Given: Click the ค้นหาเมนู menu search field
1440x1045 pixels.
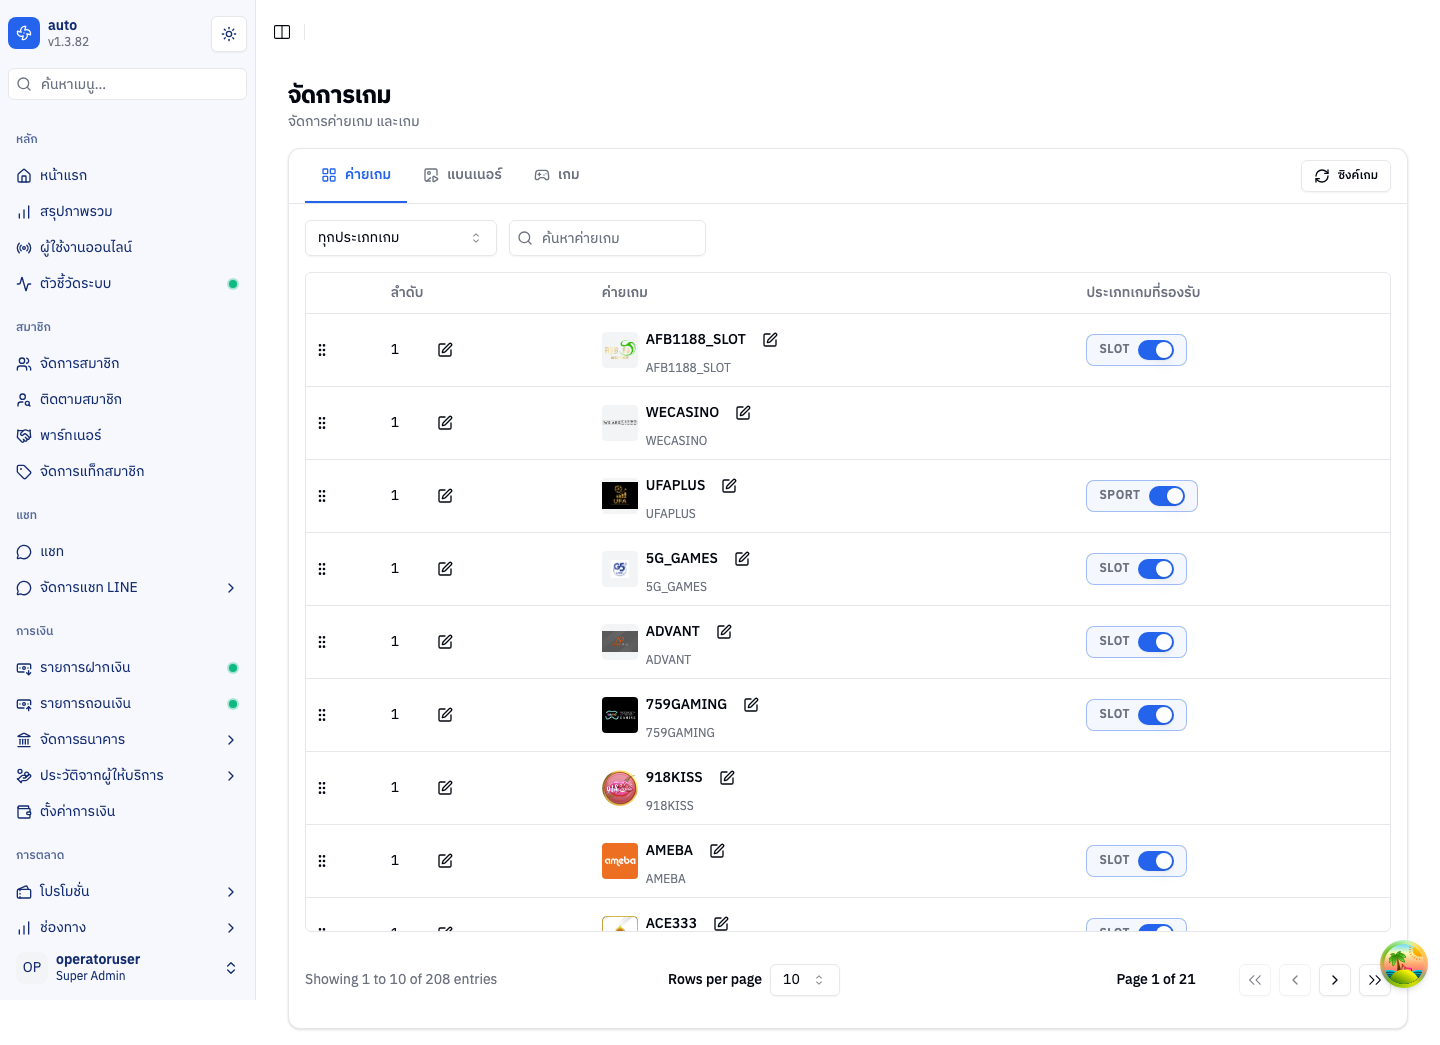Looking at the screenshot, I should point(128,84).
